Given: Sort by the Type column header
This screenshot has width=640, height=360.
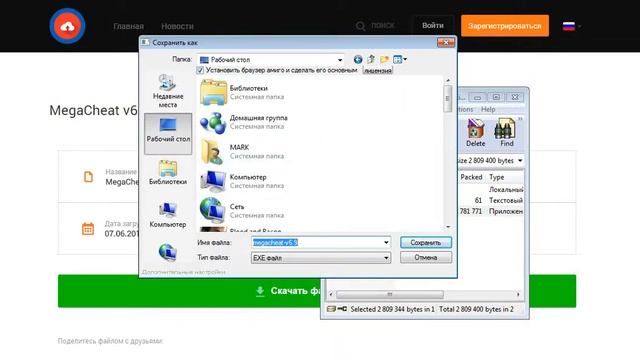Looking at the screenshot, I should [x=496, y=177].
